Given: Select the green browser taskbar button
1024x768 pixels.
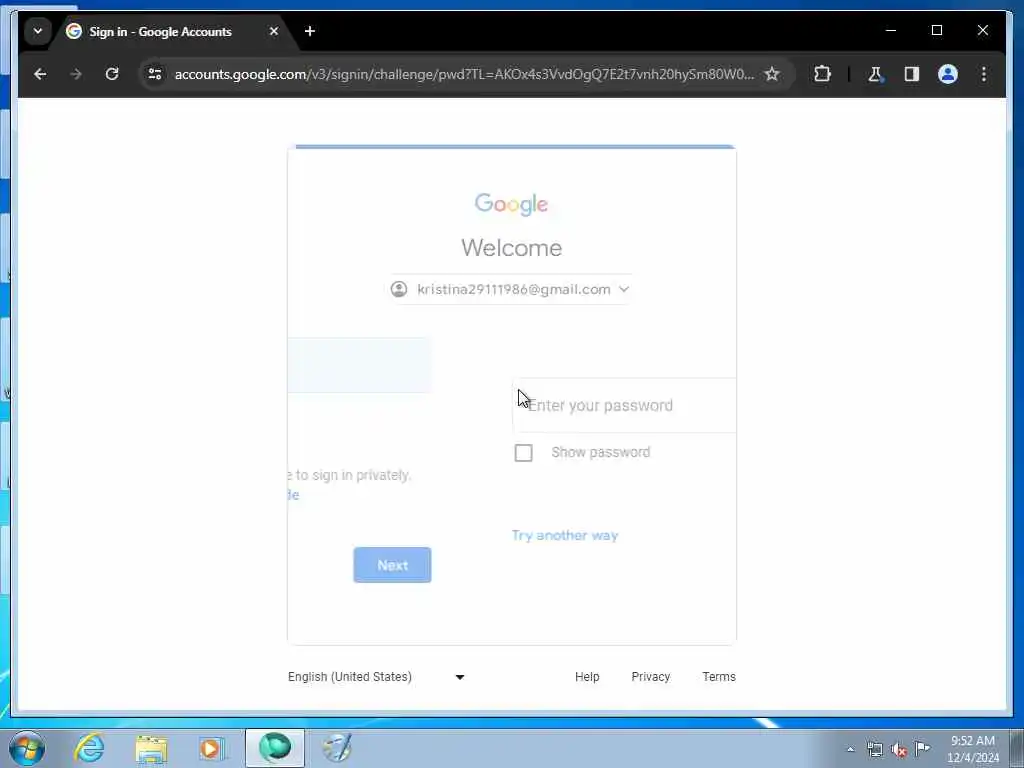Looking at the screenshot, I should tap(275, 748).
